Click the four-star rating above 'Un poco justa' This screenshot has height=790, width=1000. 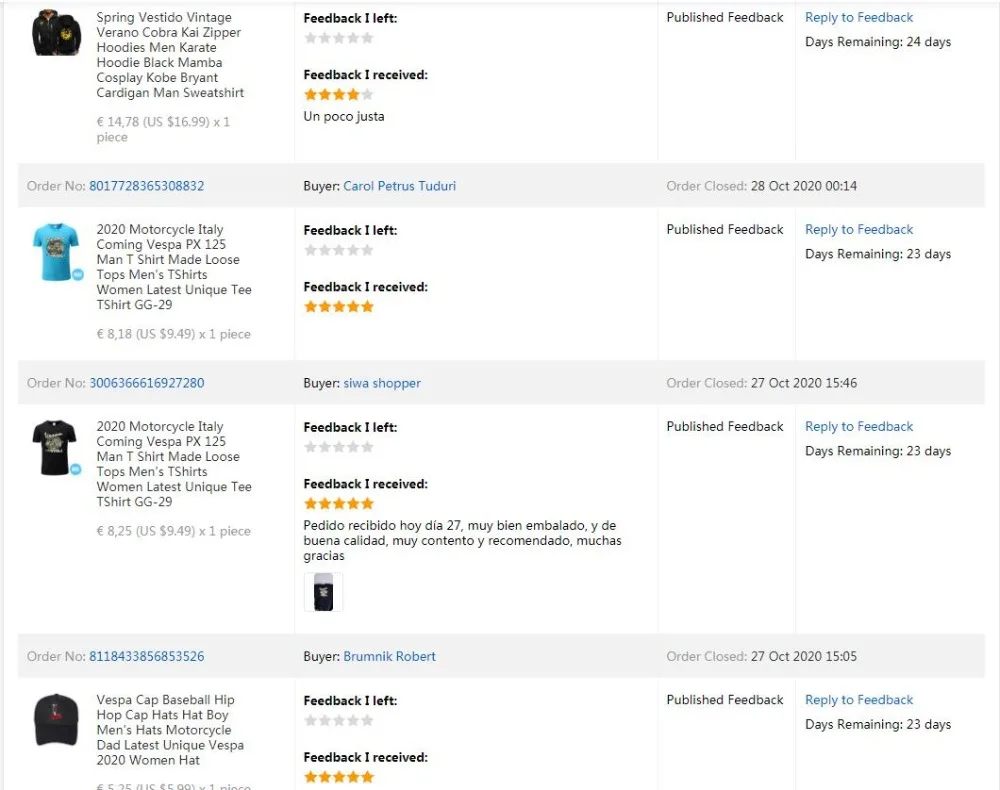click(x=338, y=95)
